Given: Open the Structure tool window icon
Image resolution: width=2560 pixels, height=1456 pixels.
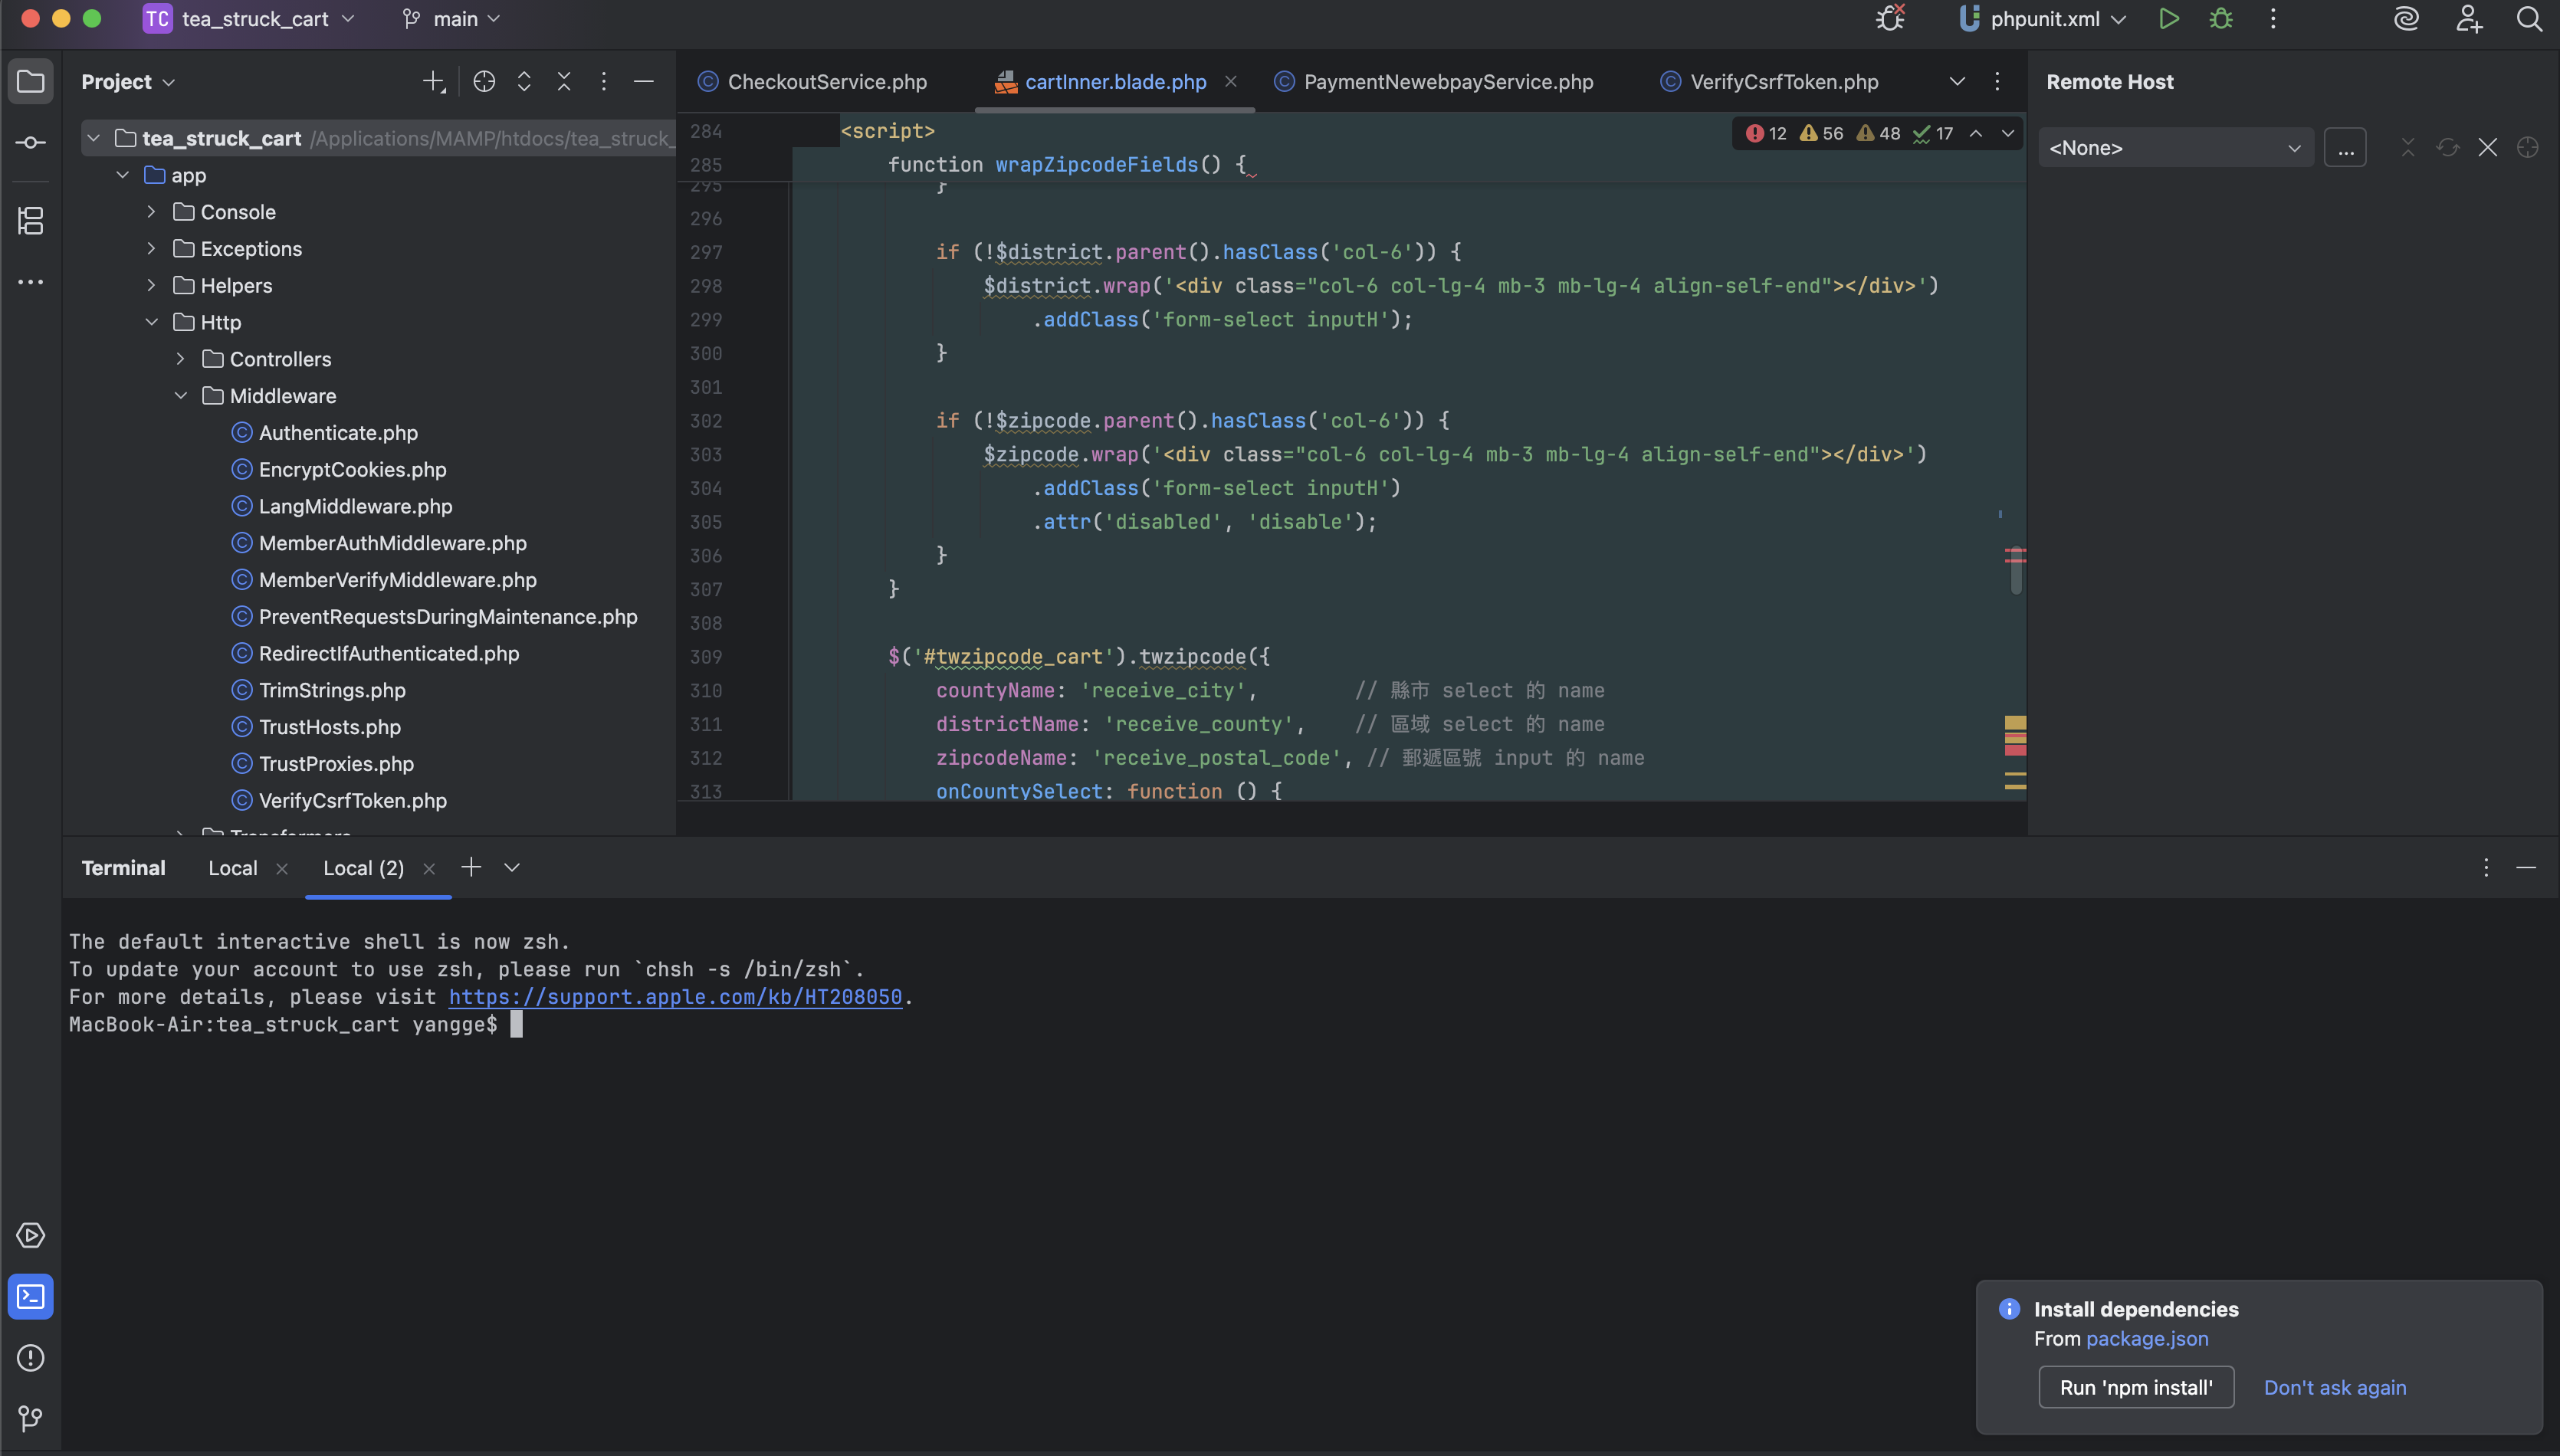Looking at the screenshot, I should (x=30, y=220).
